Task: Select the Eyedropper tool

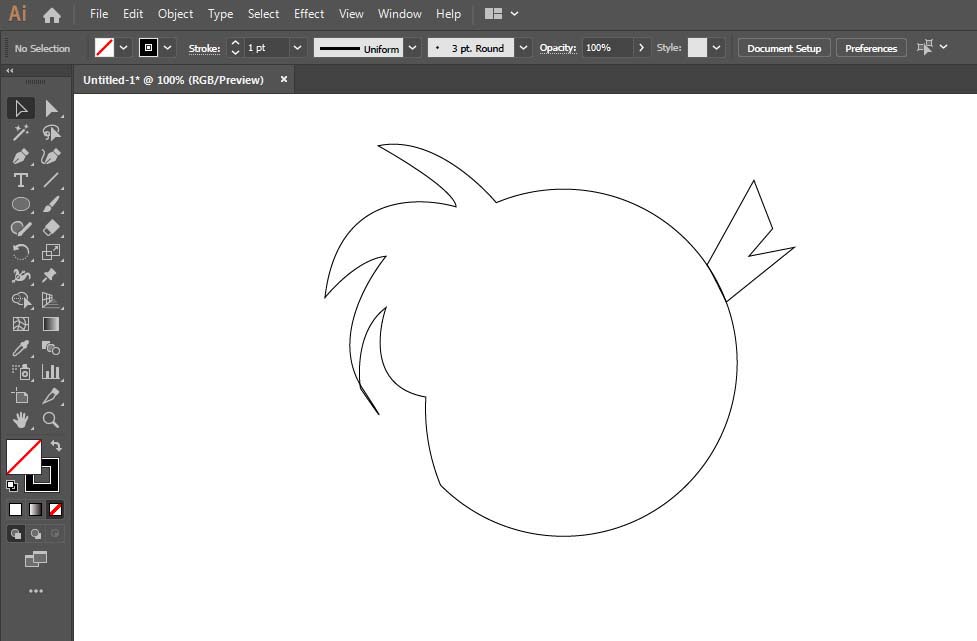Action: [21, 348]
